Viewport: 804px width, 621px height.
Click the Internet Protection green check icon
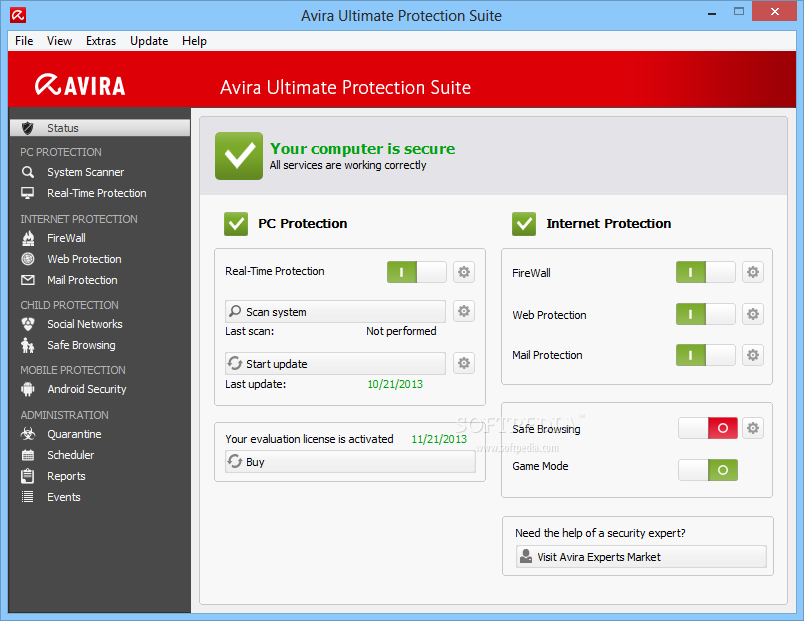[x=524, y=224]
